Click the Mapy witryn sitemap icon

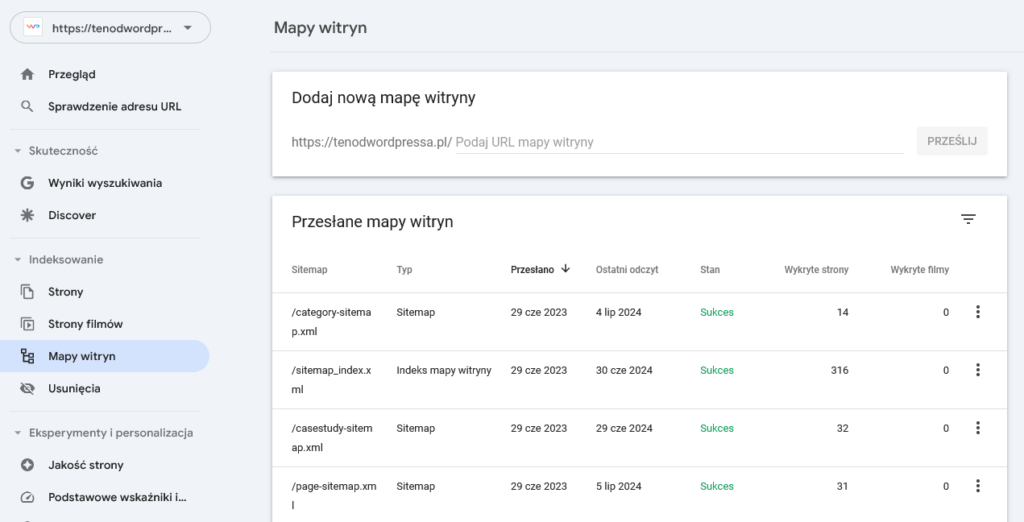(27, 356)
